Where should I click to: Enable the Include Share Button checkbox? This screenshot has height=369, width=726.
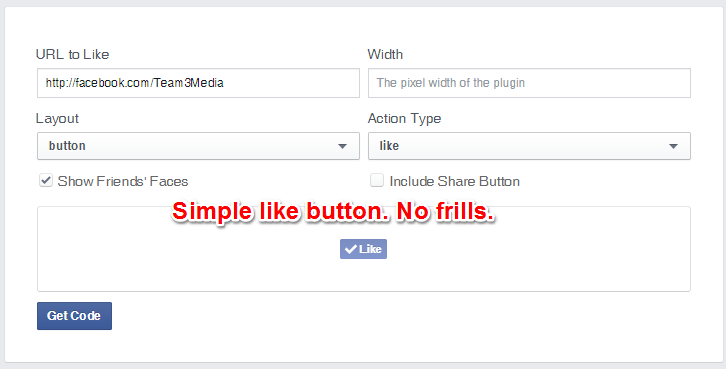click(377, 180)
